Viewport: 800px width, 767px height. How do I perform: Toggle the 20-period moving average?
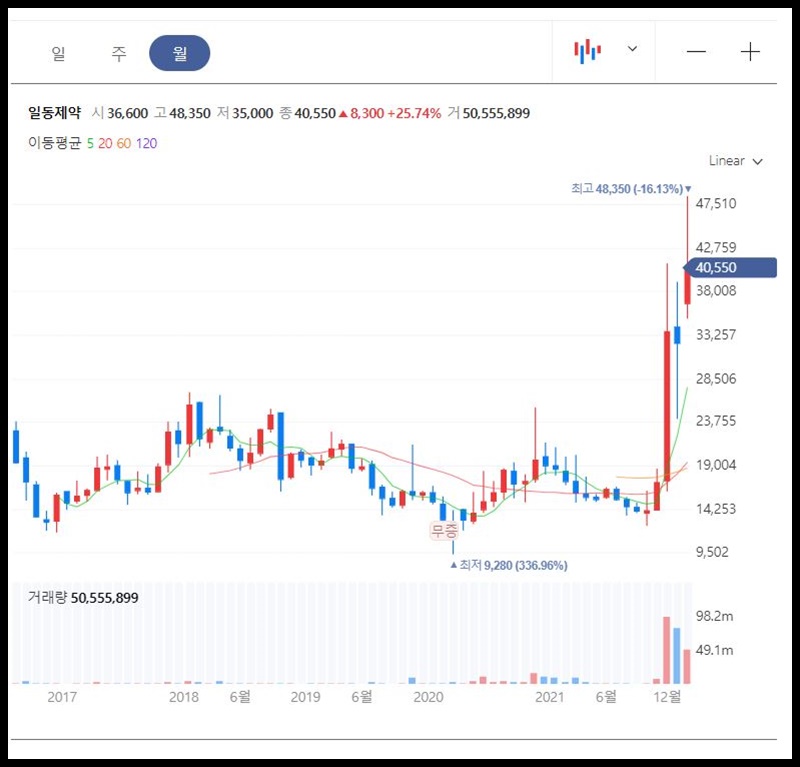(x=105, y=143)
